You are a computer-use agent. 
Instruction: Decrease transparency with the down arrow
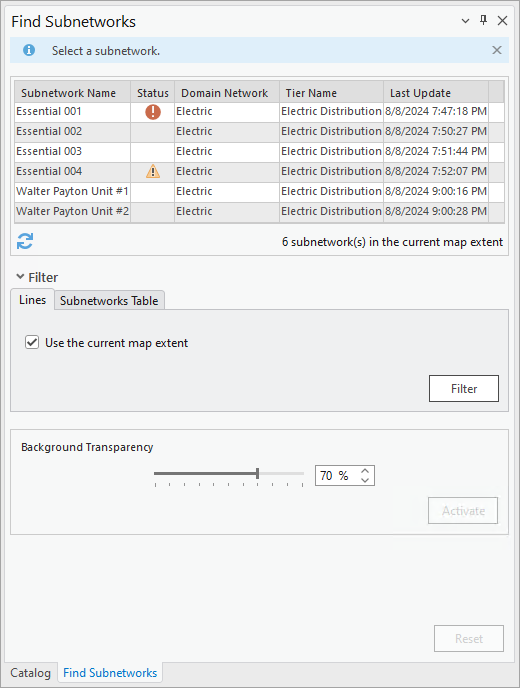(365, 480)
